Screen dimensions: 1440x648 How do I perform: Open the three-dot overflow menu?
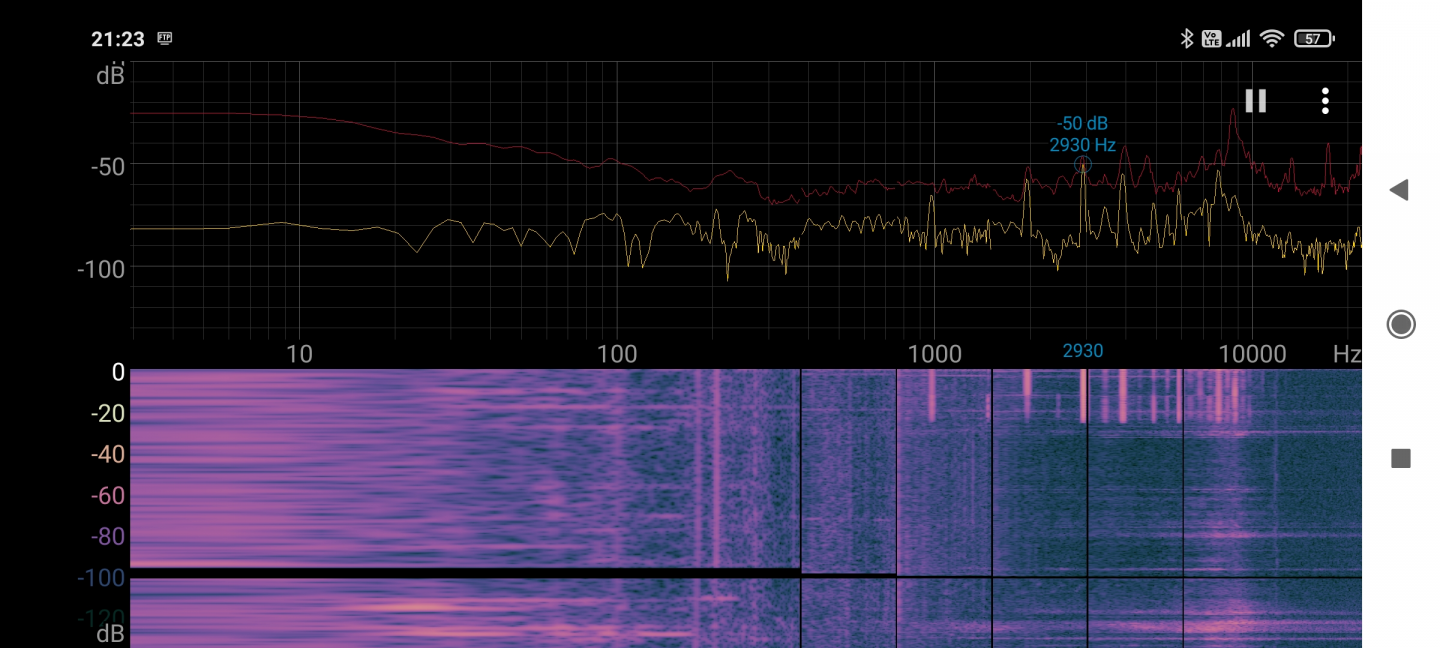[1325, 101]
